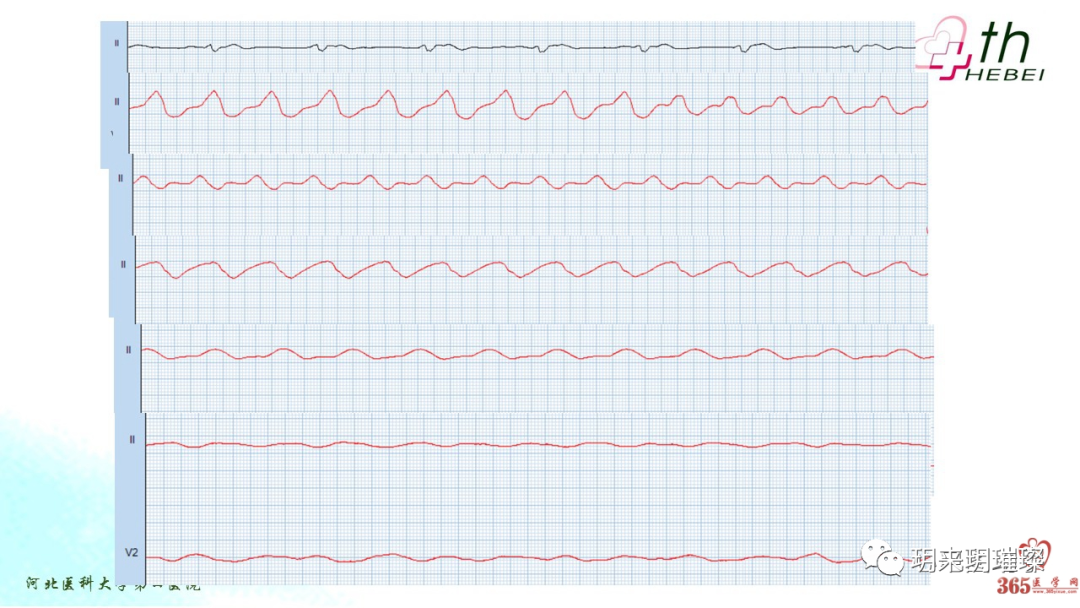Select the II label of the black ECG trace

(116, 43)
